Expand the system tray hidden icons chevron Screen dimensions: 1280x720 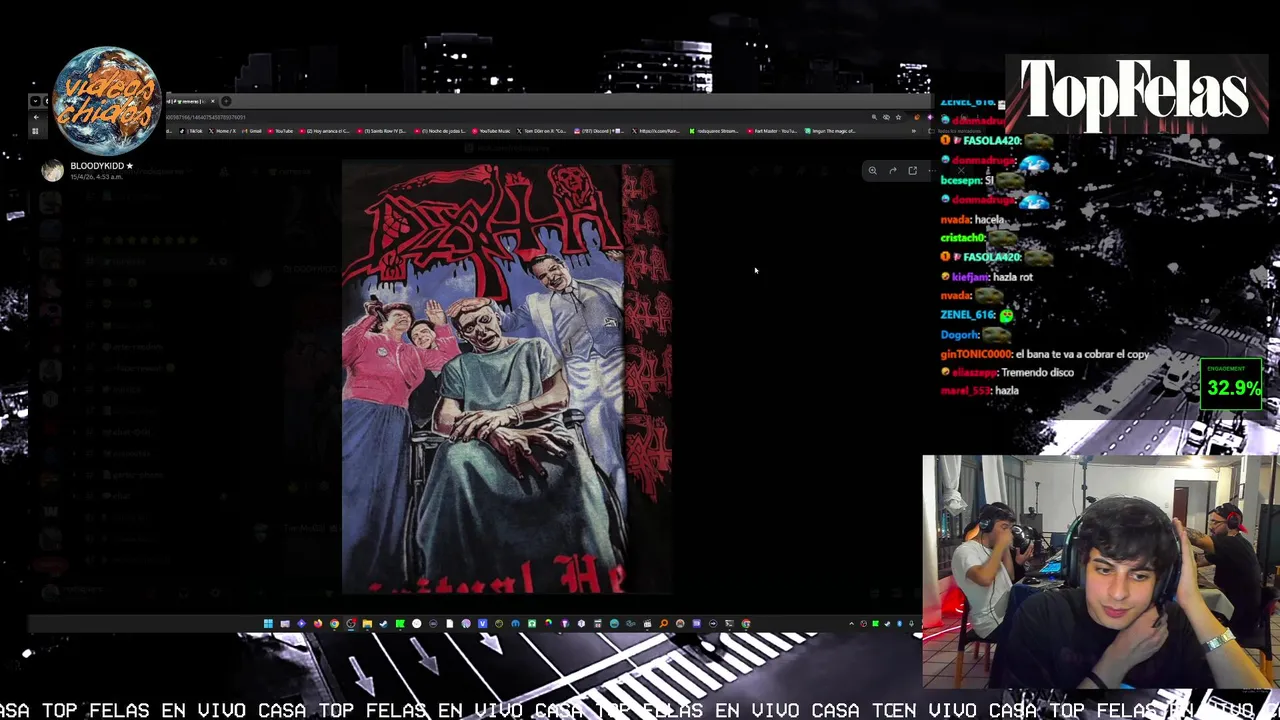[x=851, y=624]
